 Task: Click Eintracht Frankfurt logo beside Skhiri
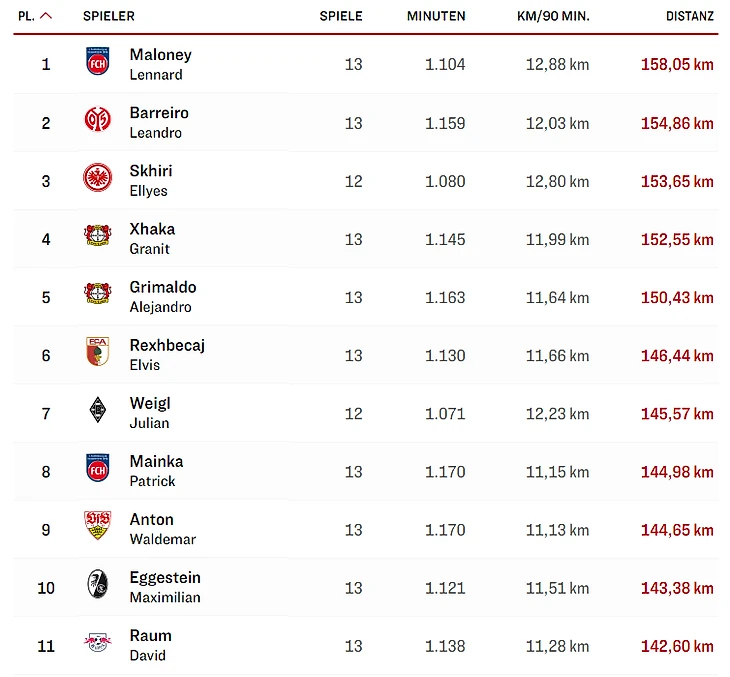coord(97,180)
